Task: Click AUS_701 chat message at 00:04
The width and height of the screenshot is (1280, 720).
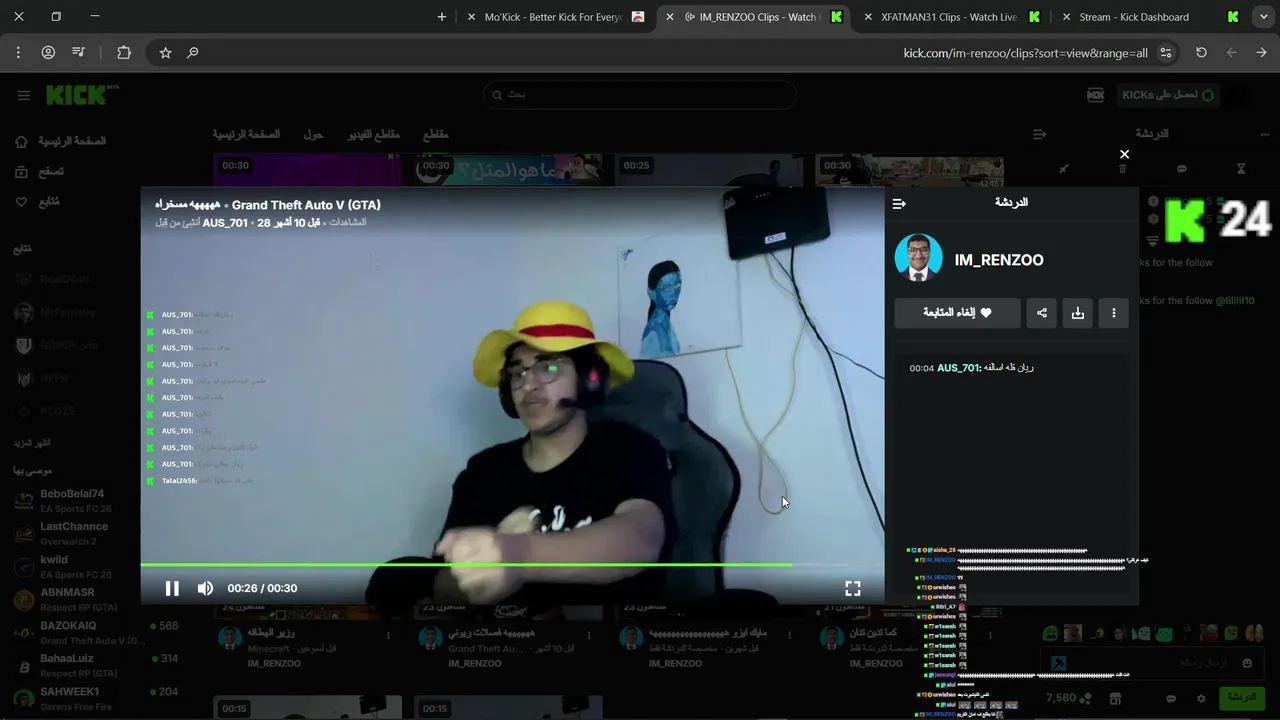Action: [972, 368]
